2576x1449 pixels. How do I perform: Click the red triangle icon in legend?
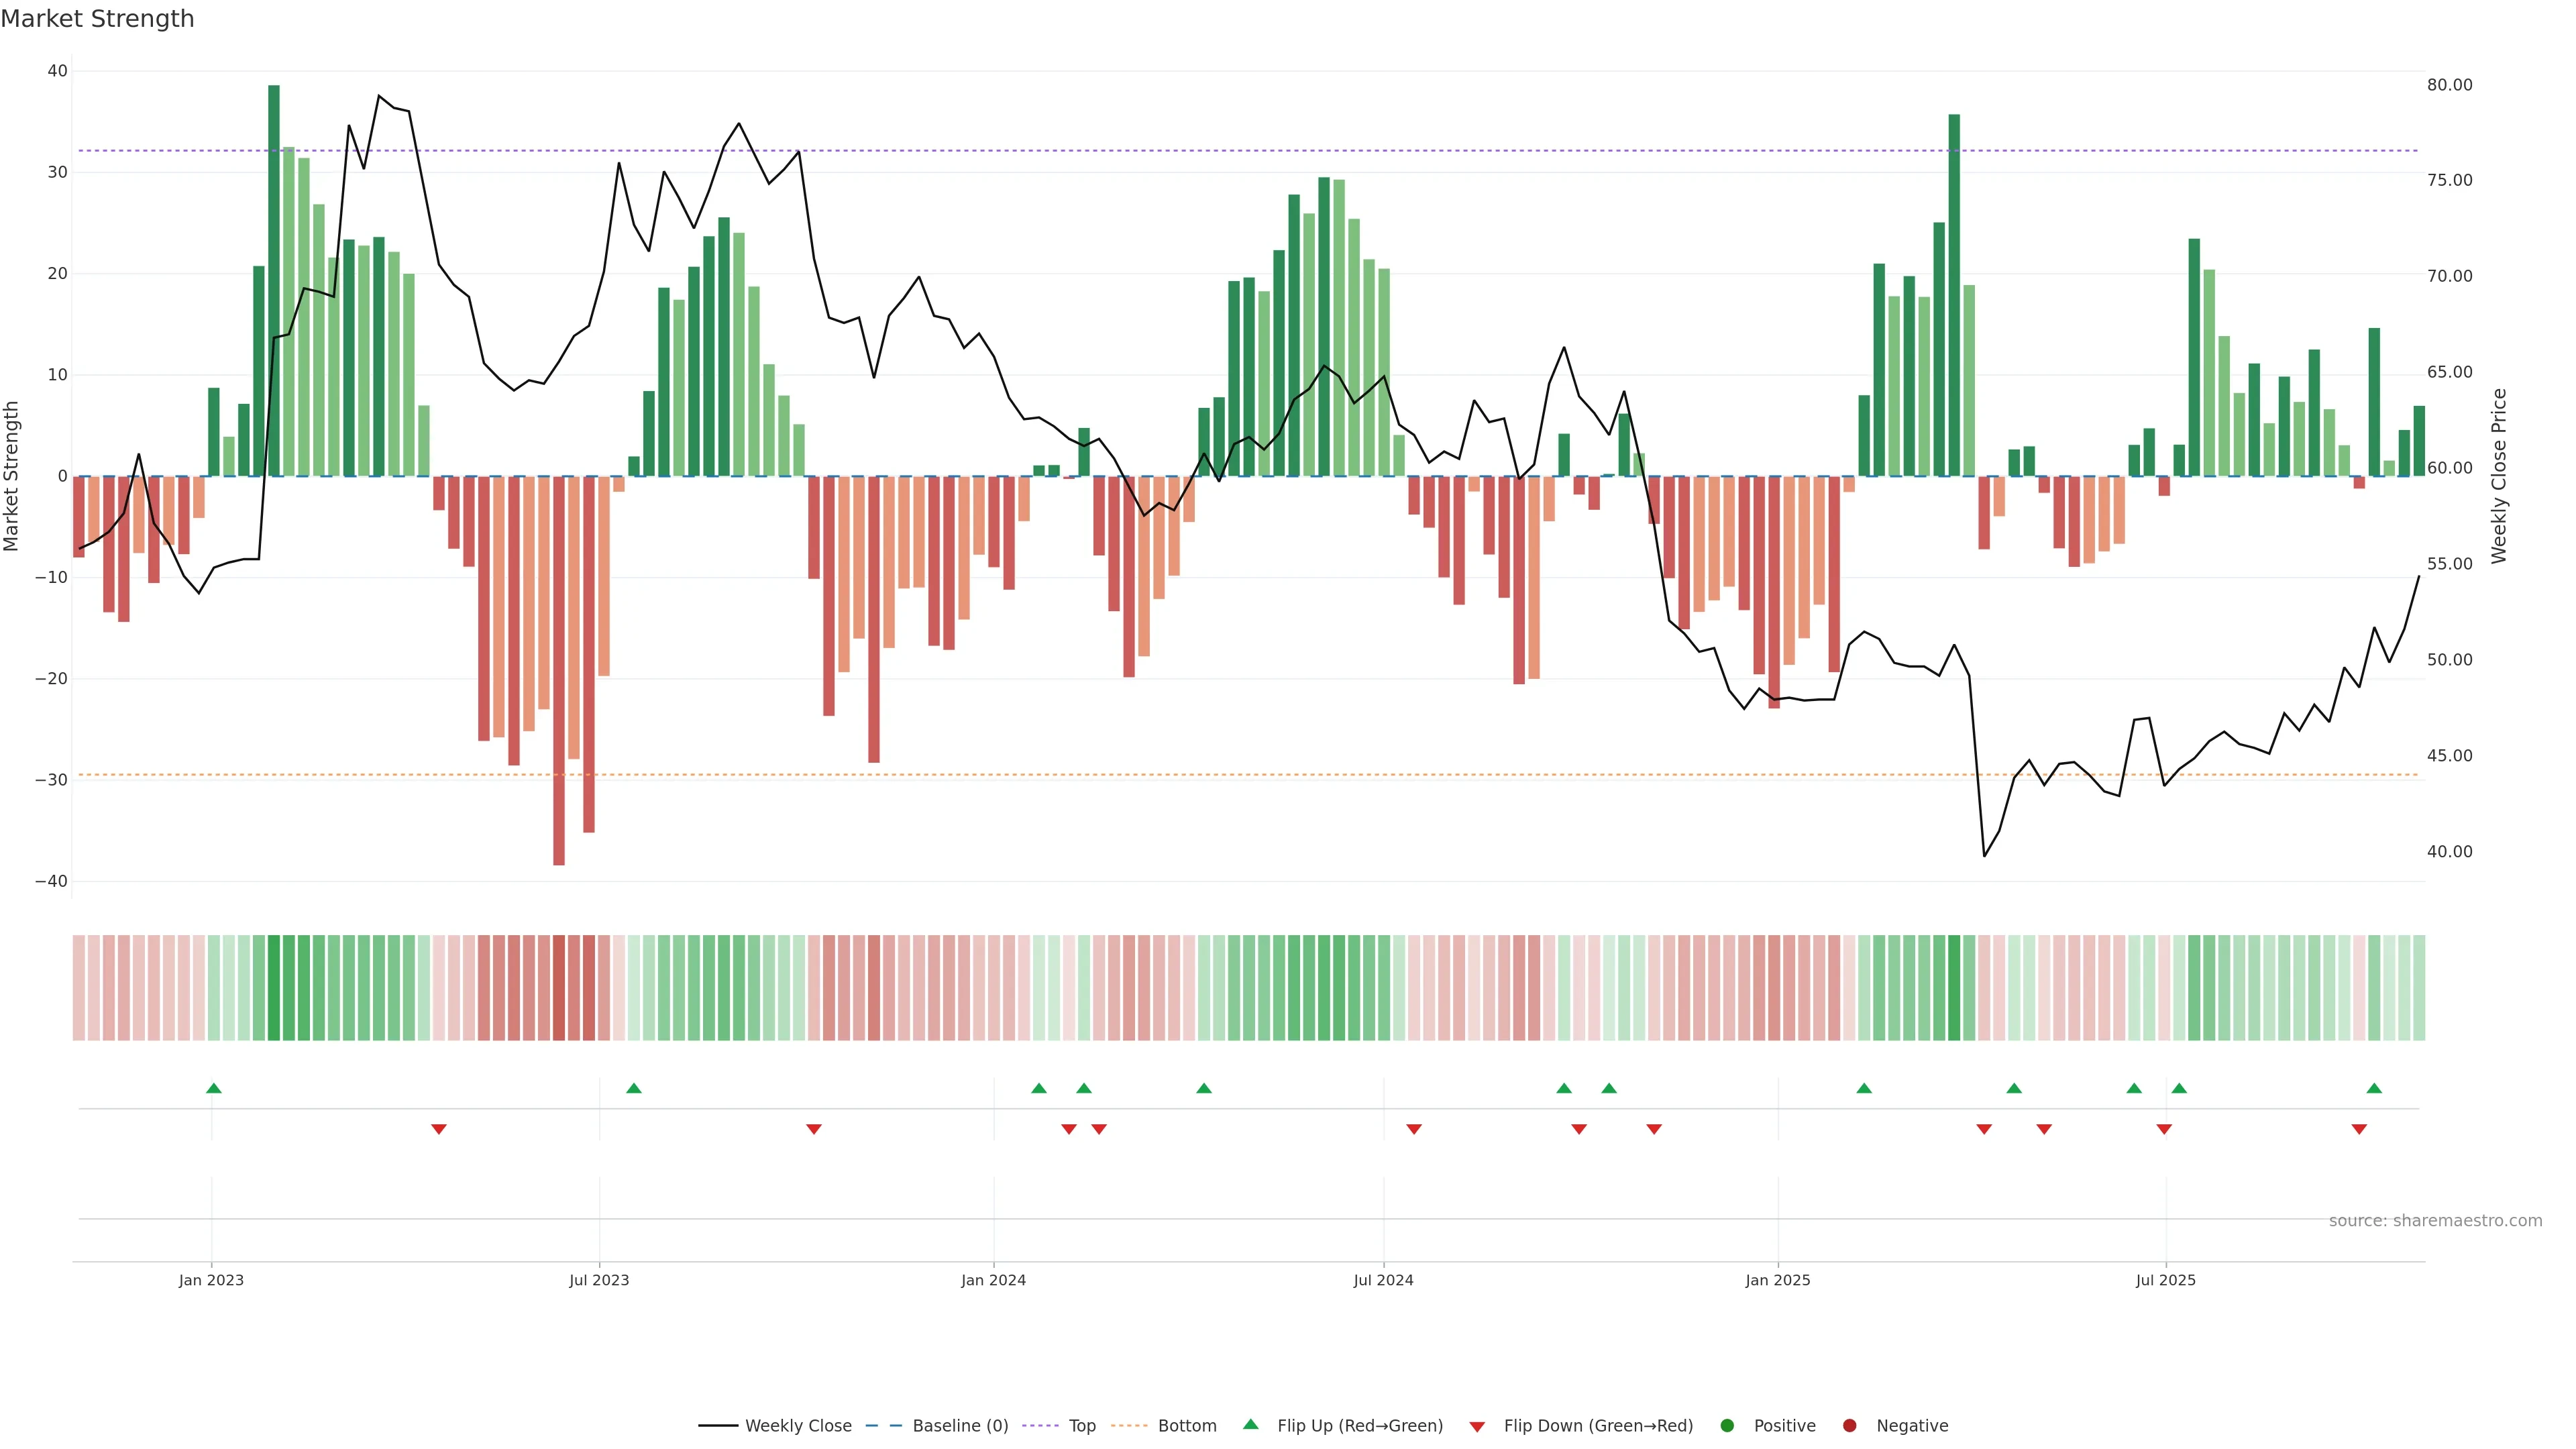pos(1477,1427)
